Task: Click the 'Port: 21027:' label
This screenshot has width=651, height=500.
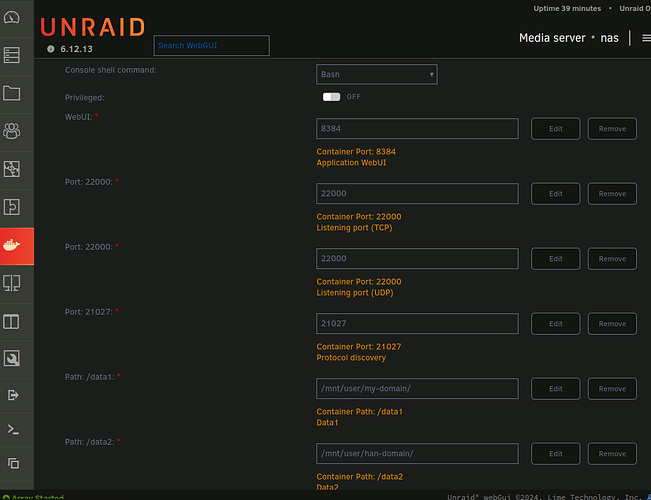Action: 89,312
